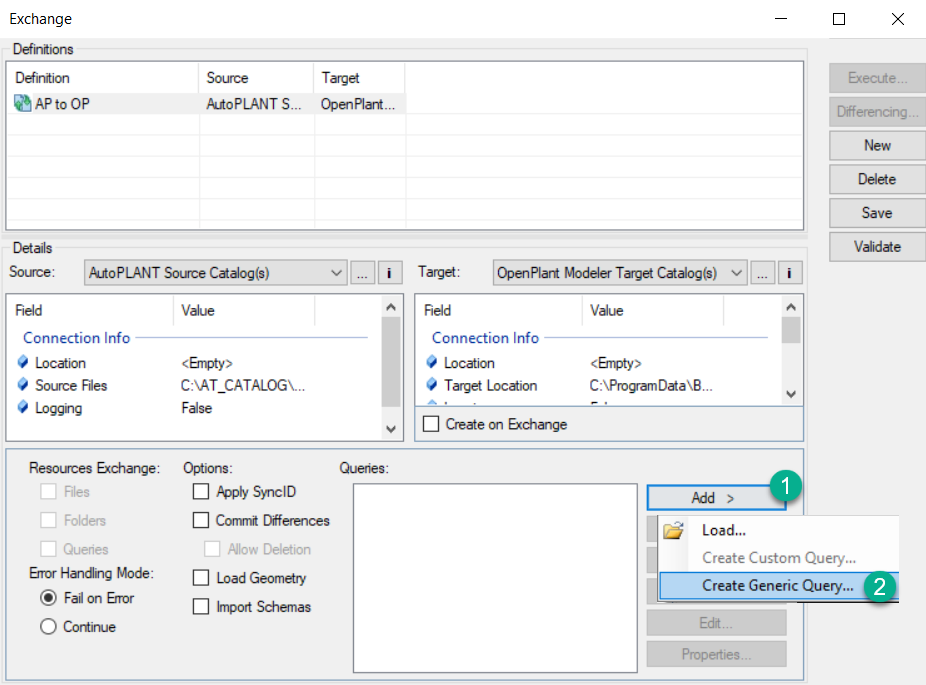This screenshot has width=926, height=685.
Task: Select source Location <Empty> value
Action: pos(207,363)
